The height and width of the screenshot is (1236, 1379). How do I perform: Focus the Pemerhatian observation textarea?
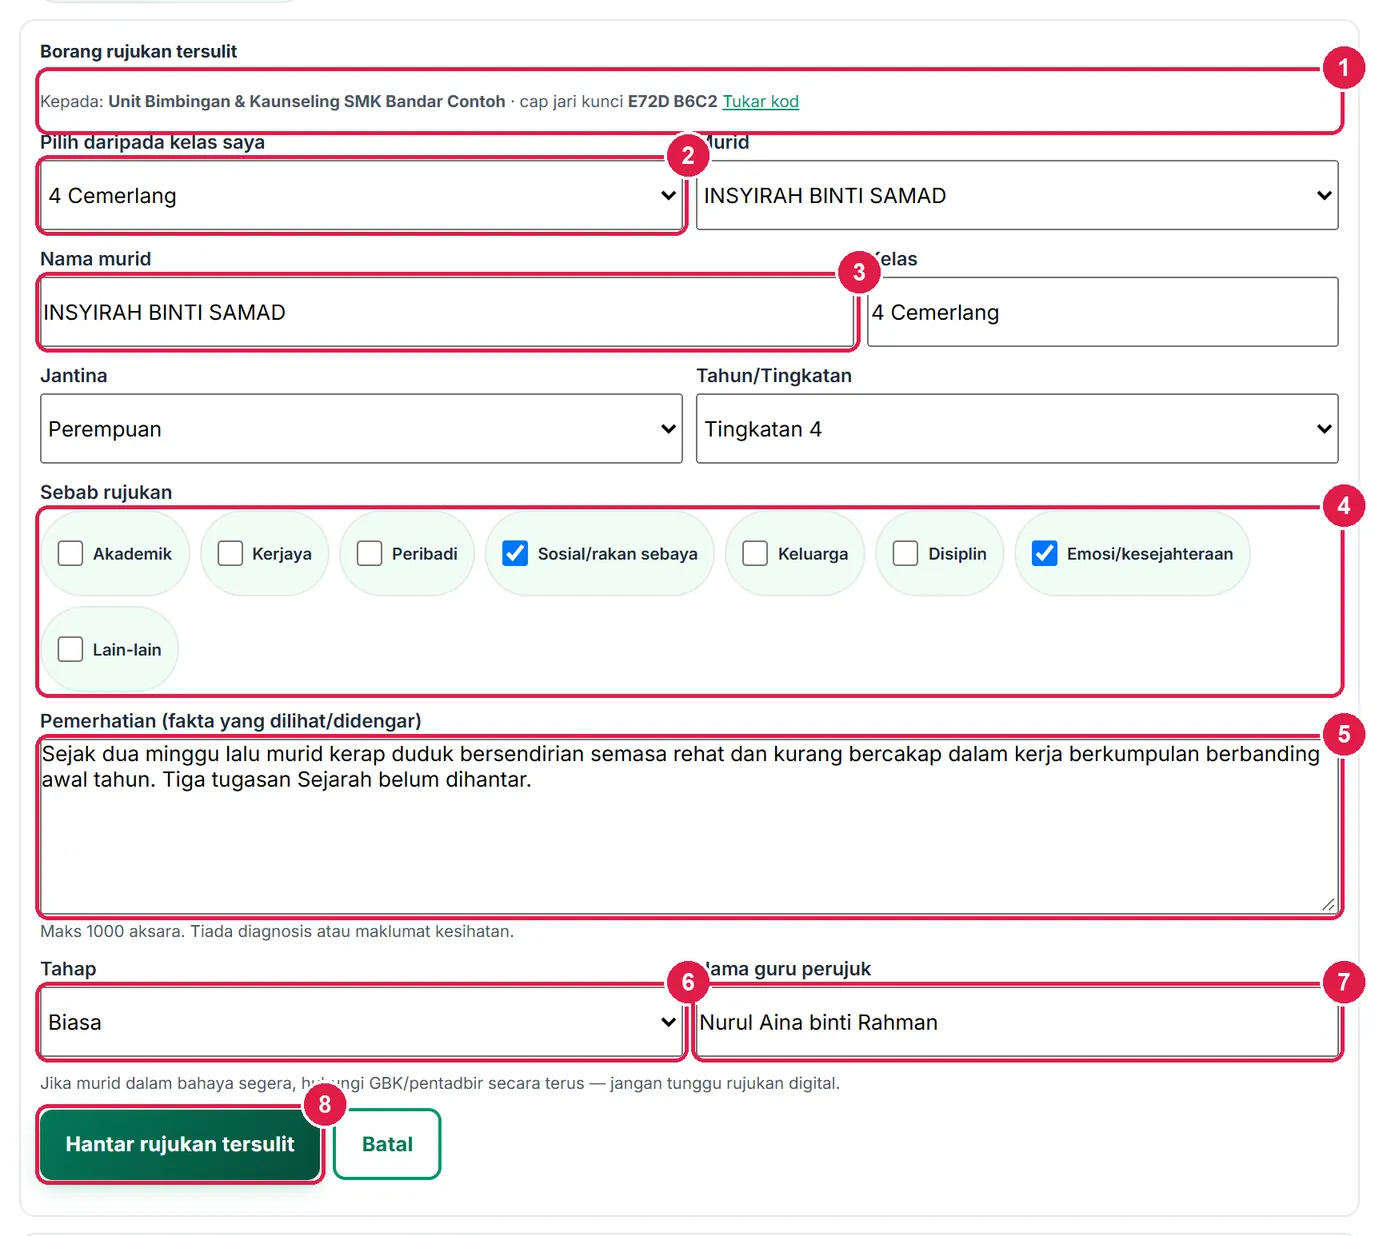(x=689, y=825)
